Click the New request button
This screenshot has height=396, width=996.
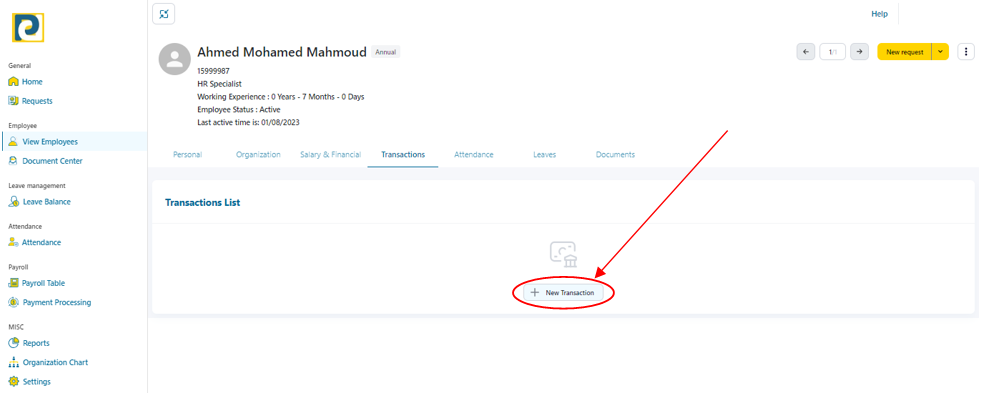905,52
